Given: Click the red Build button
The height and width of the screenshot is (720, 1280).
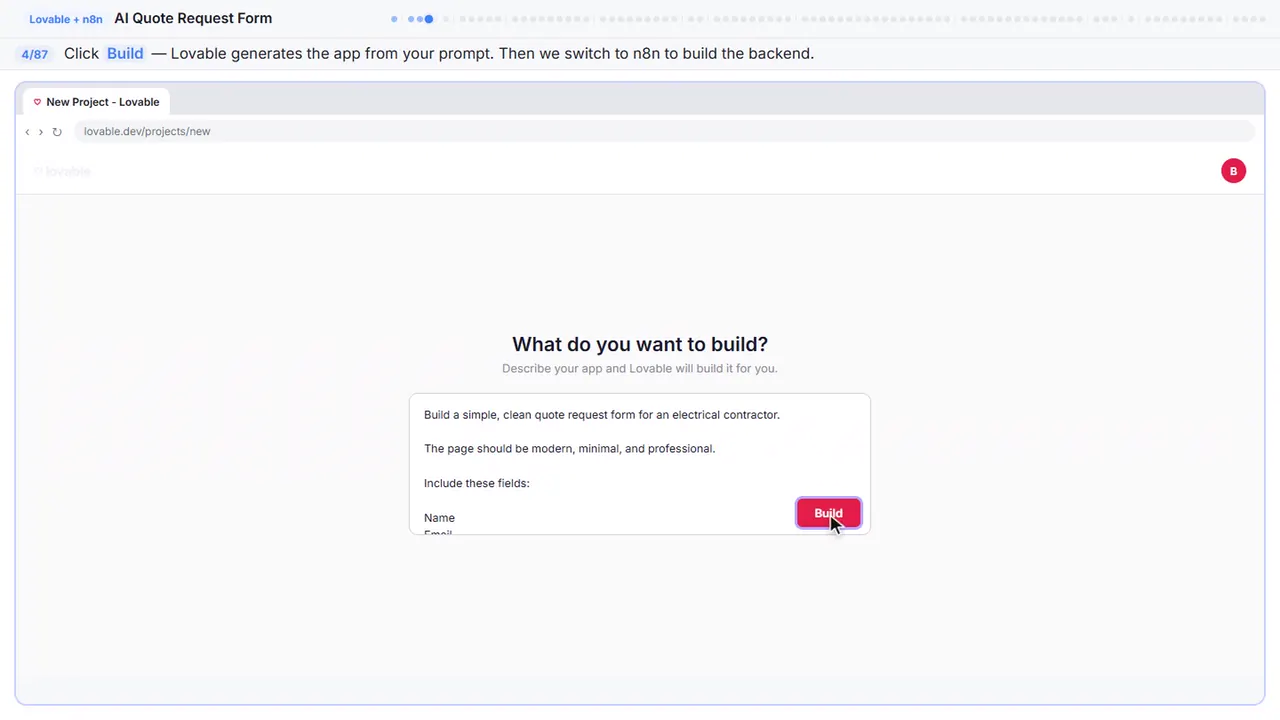Looking at the screenshot, I should coord(828,513).
